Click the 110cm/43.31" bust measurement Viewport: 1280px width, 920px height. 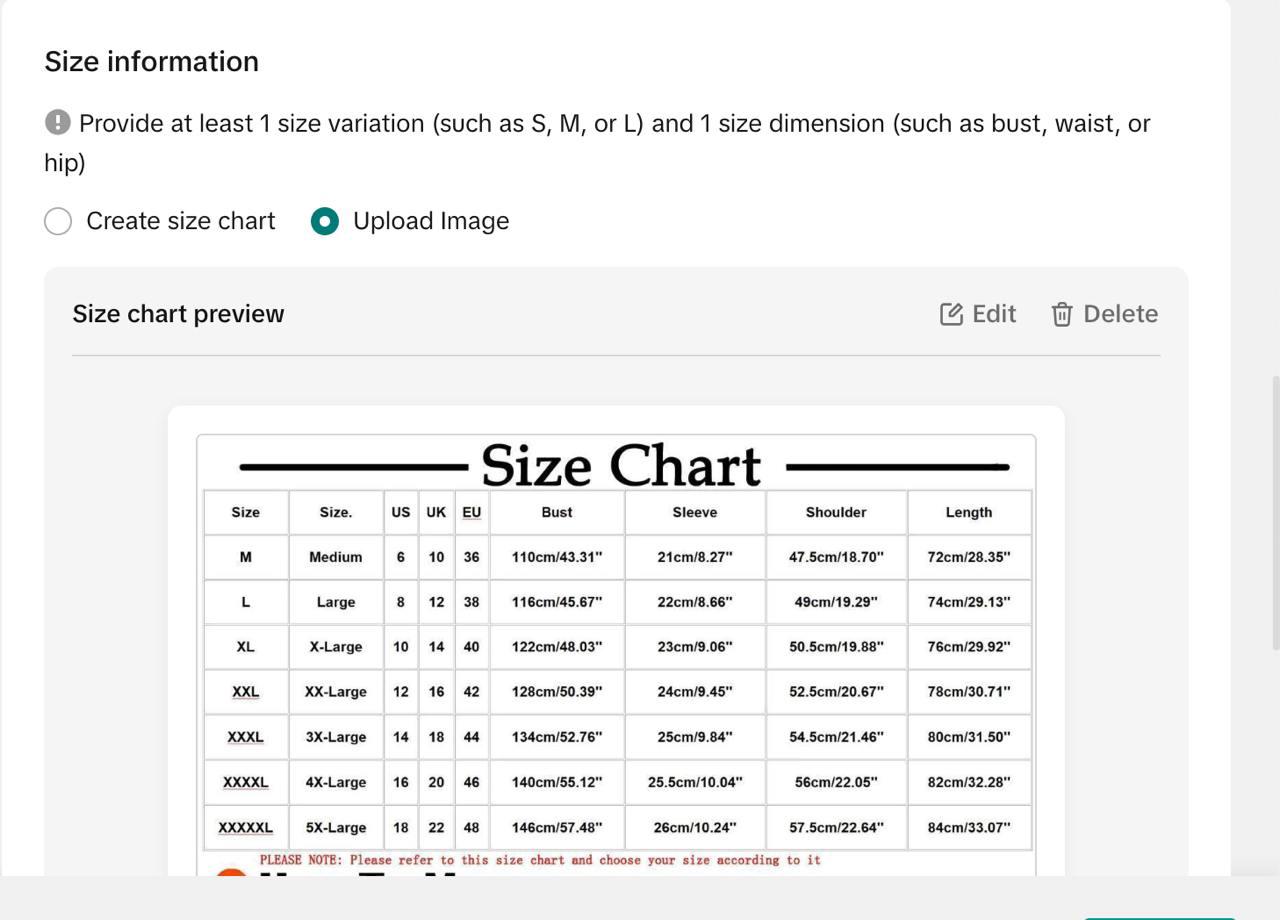pyautogui.click(x=557, y=557)
